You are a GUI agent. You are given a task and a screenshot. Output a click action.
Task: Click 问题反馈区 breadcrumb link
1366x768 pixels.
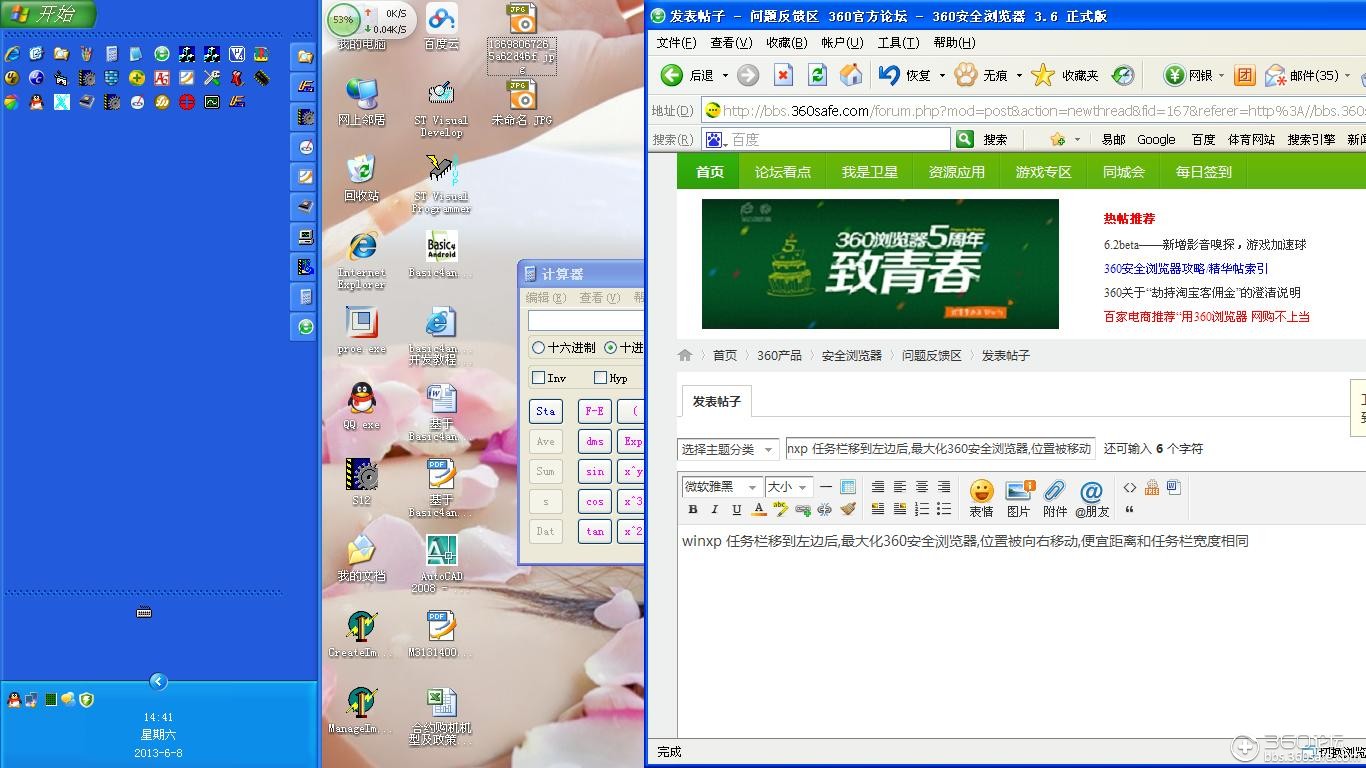tap(931, 355)
